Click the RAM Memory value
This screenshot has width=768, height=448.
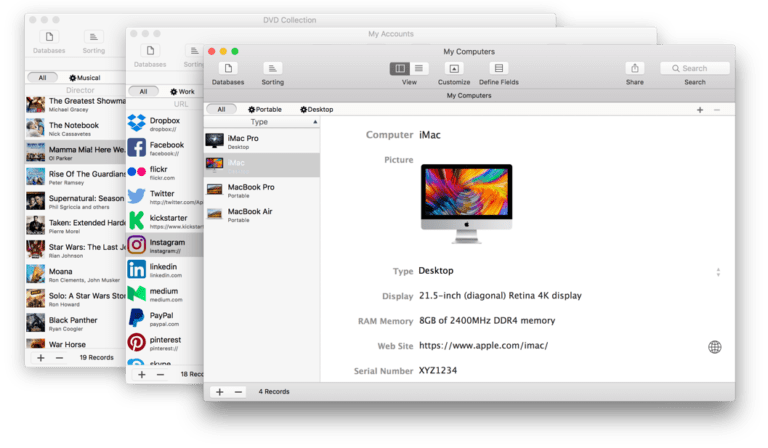(x=487, y=321)
